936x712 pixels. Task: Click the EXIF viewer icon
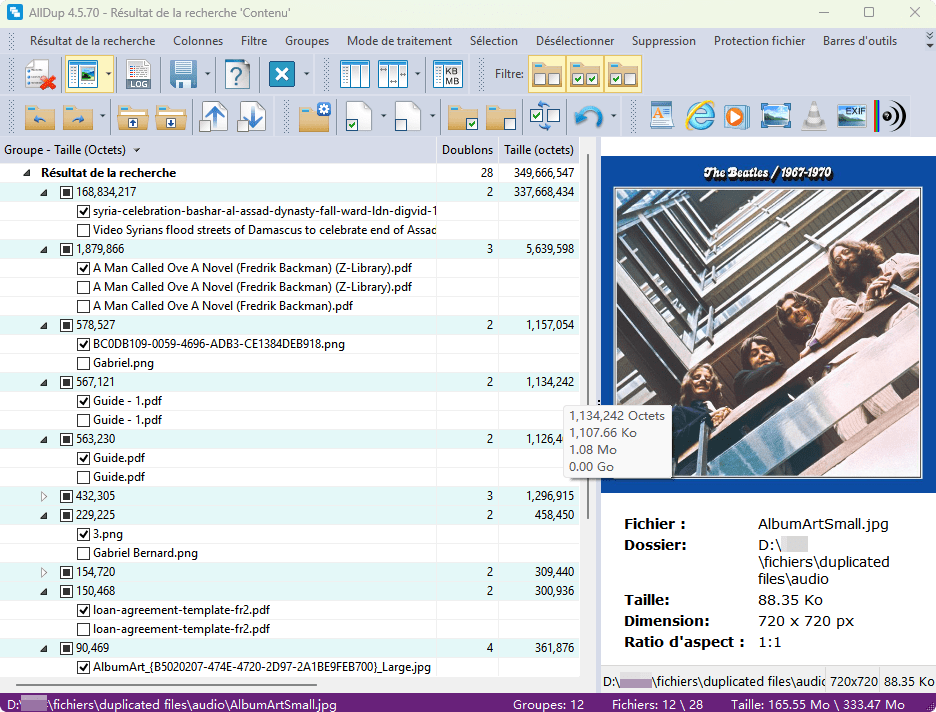click(851, 116)
